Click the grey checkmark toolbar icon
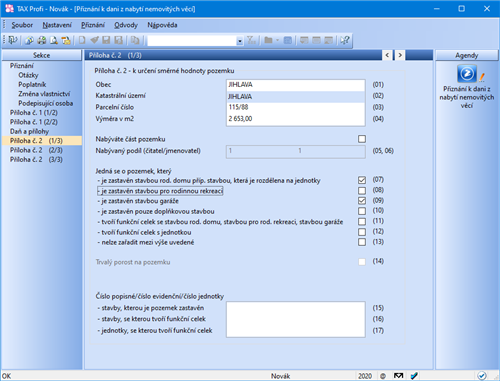This screenshot has width=500, height=381. click(x=94, y=40)
